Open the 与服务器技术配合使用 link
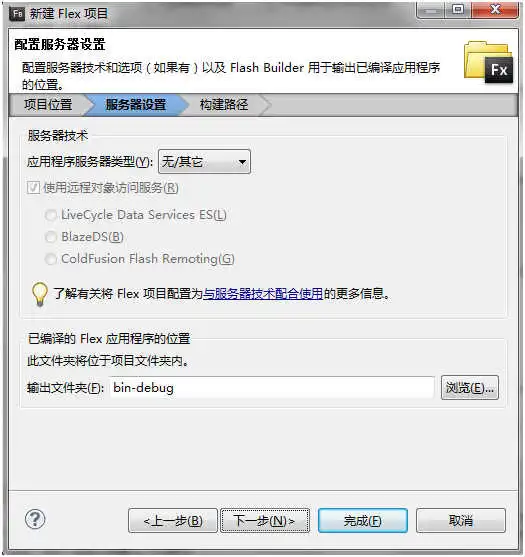 (x=263, y=294)
